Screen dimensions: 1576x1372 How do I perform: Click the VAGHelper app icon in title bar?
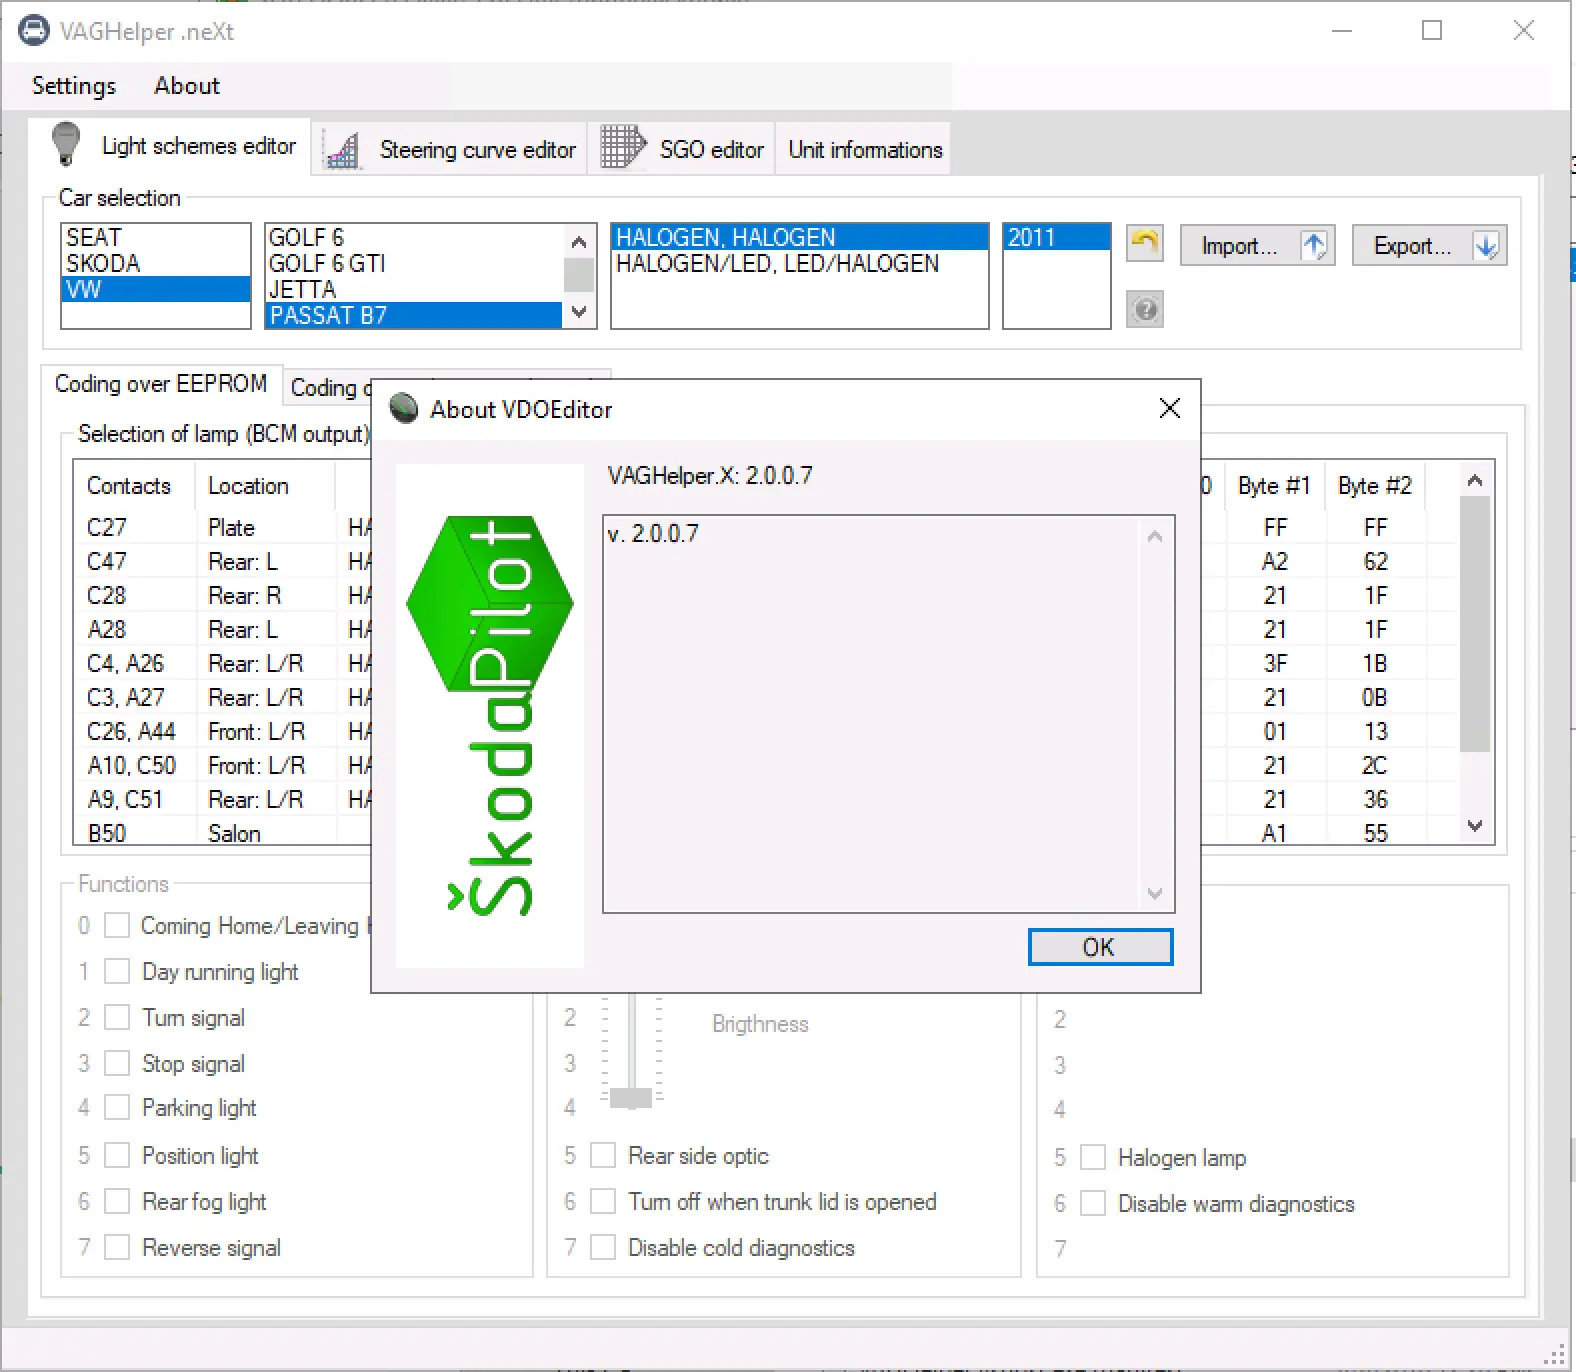[34, 31]
